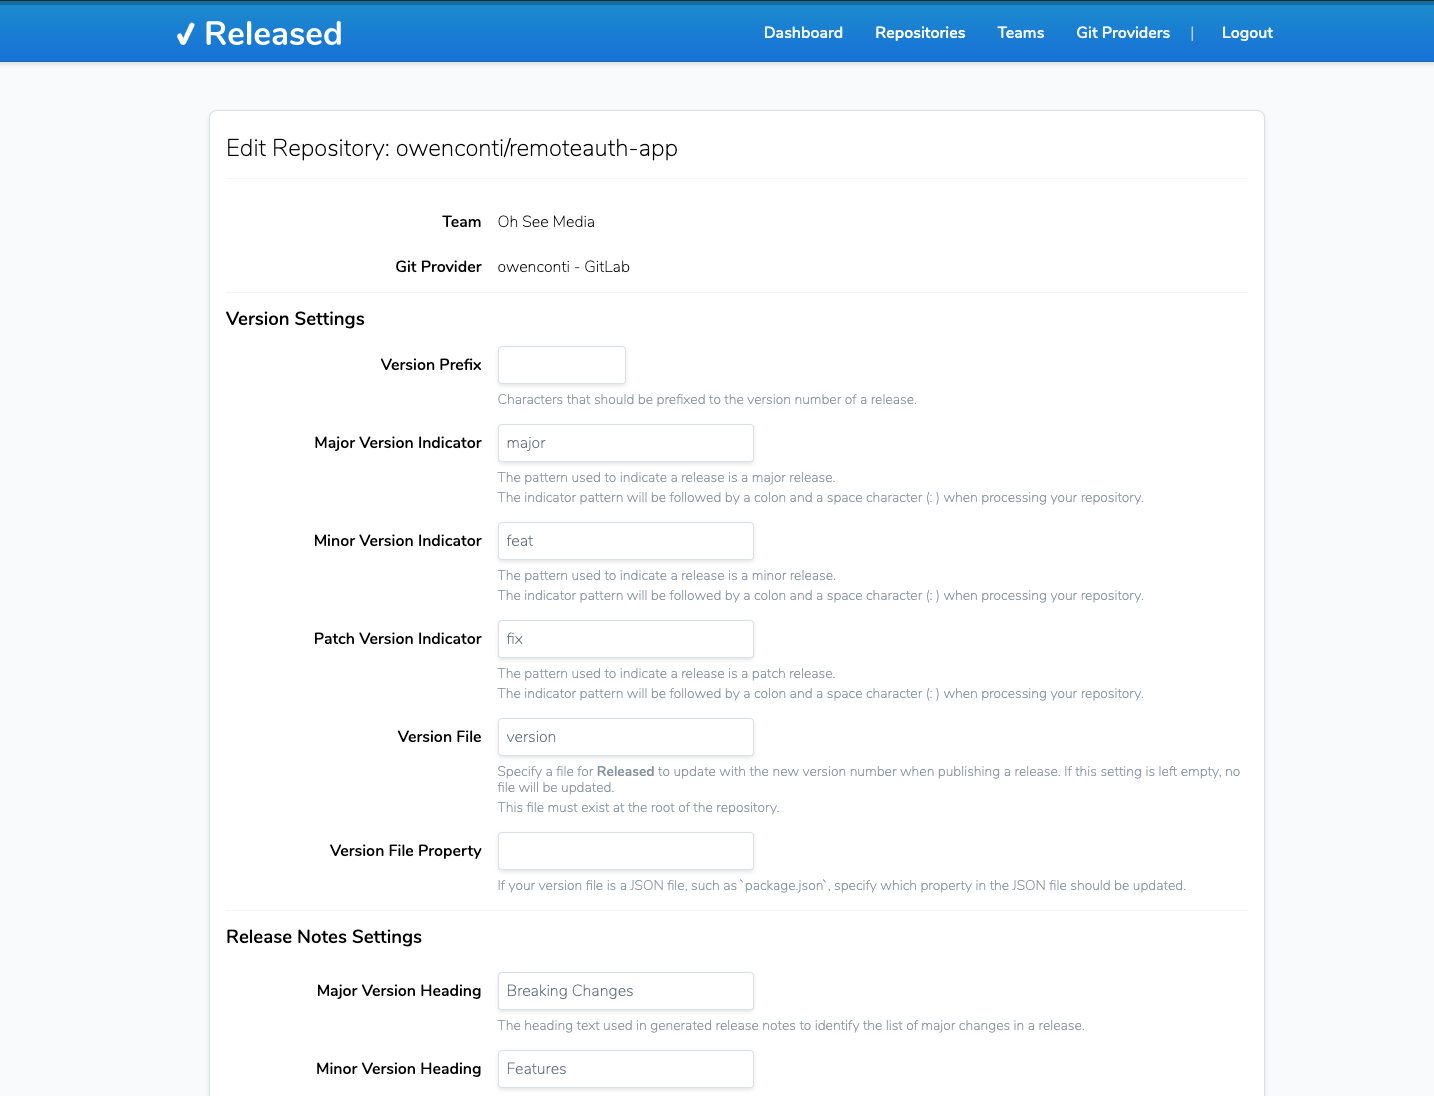Click the Minor Version Heading field
Image resolution: width=1434 pixels, height=1096 pixels.
pos(626,1069)
